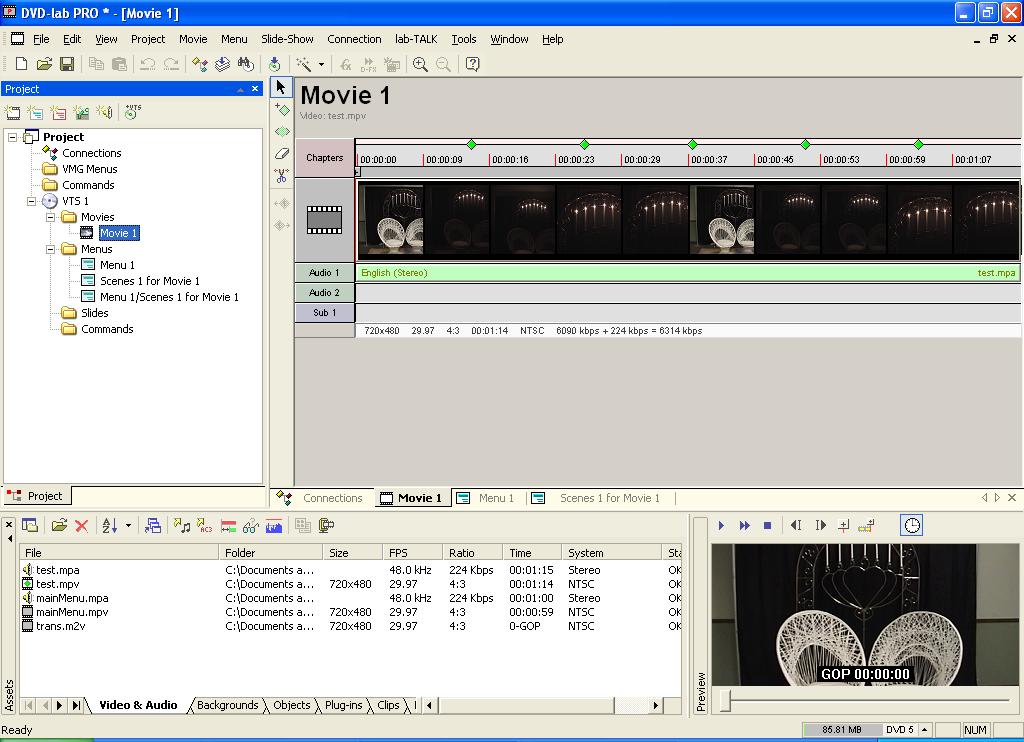Click the red X delete asset icon
The height and width of the screenshot is (742, 1024).
pyautogui.click(x=82, y=526)
